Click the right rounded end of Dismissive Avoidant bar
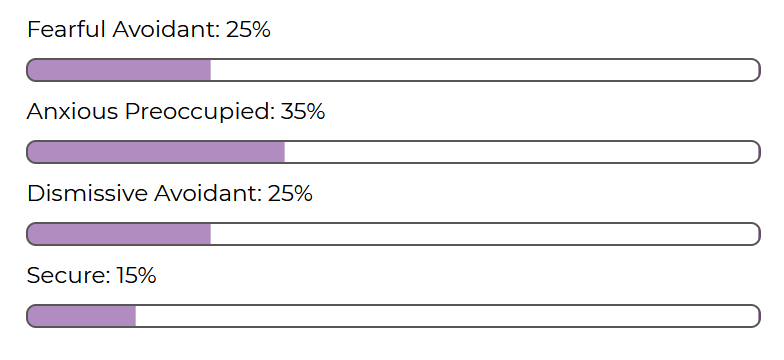Screen dimensions: 784x360 click(x=754, y=234)
